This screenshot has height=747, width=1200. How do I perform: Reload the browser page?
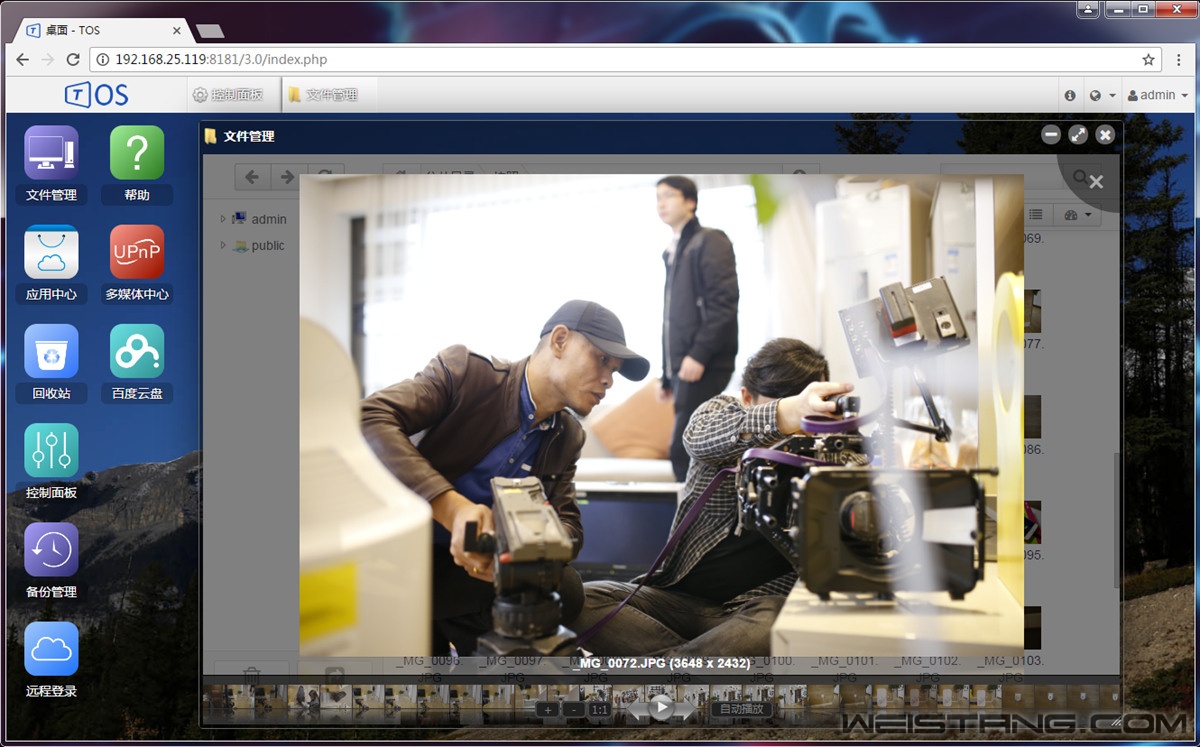pyautogui.click(x=73, y=60)
